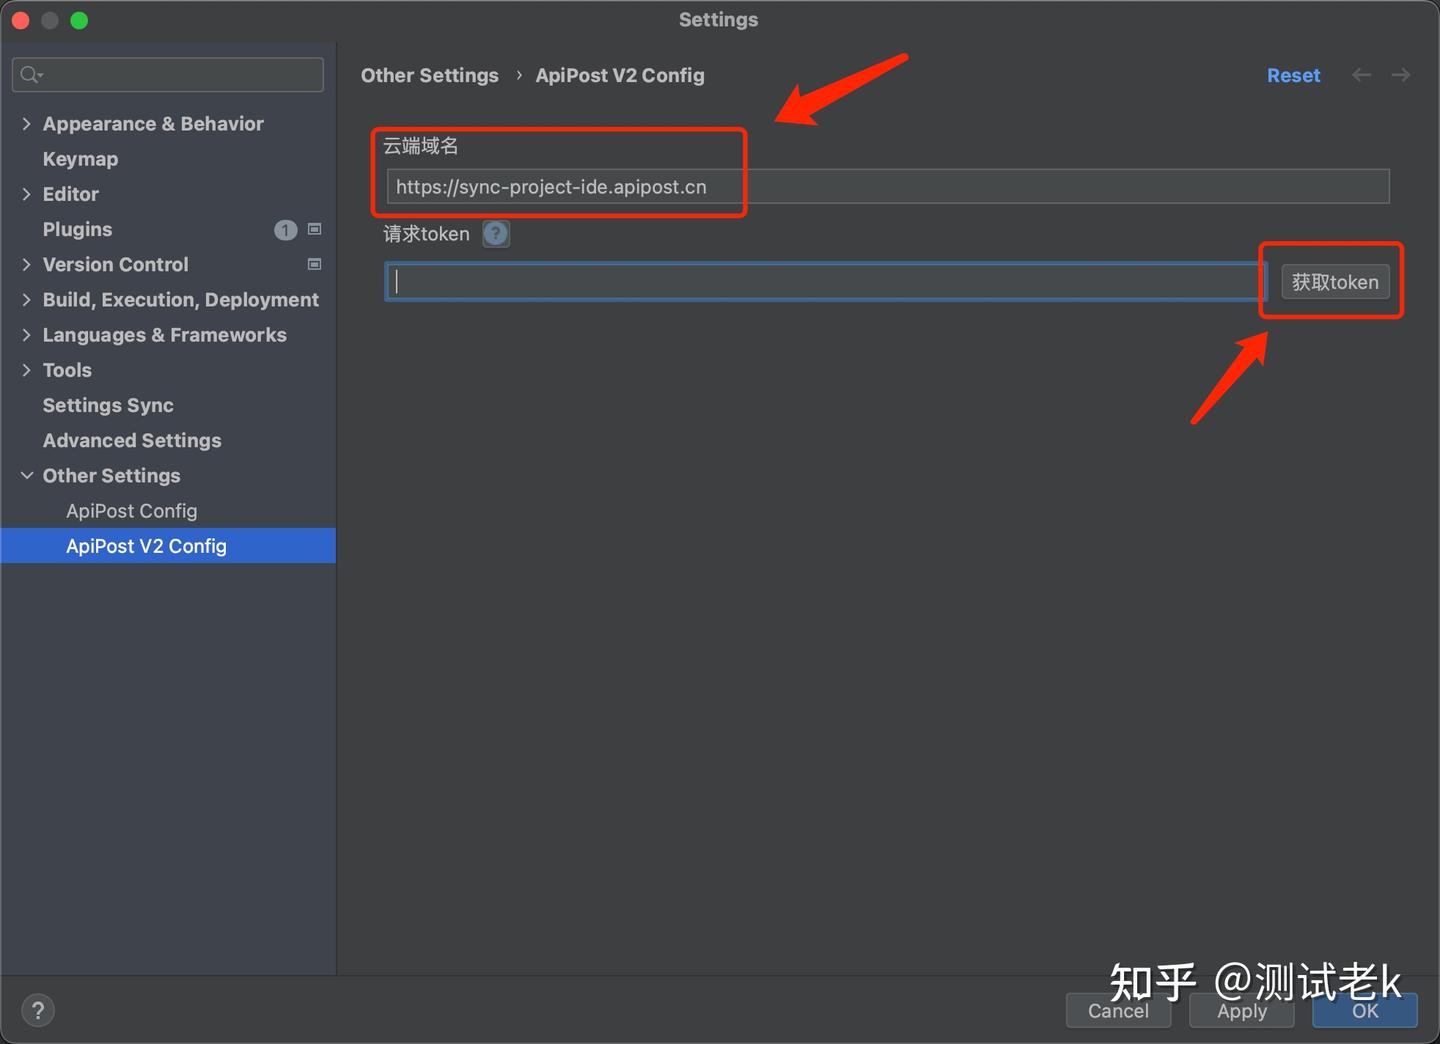Click the forward navigation arrow
1440x1044 pixels.
(x=1401, y=75)
